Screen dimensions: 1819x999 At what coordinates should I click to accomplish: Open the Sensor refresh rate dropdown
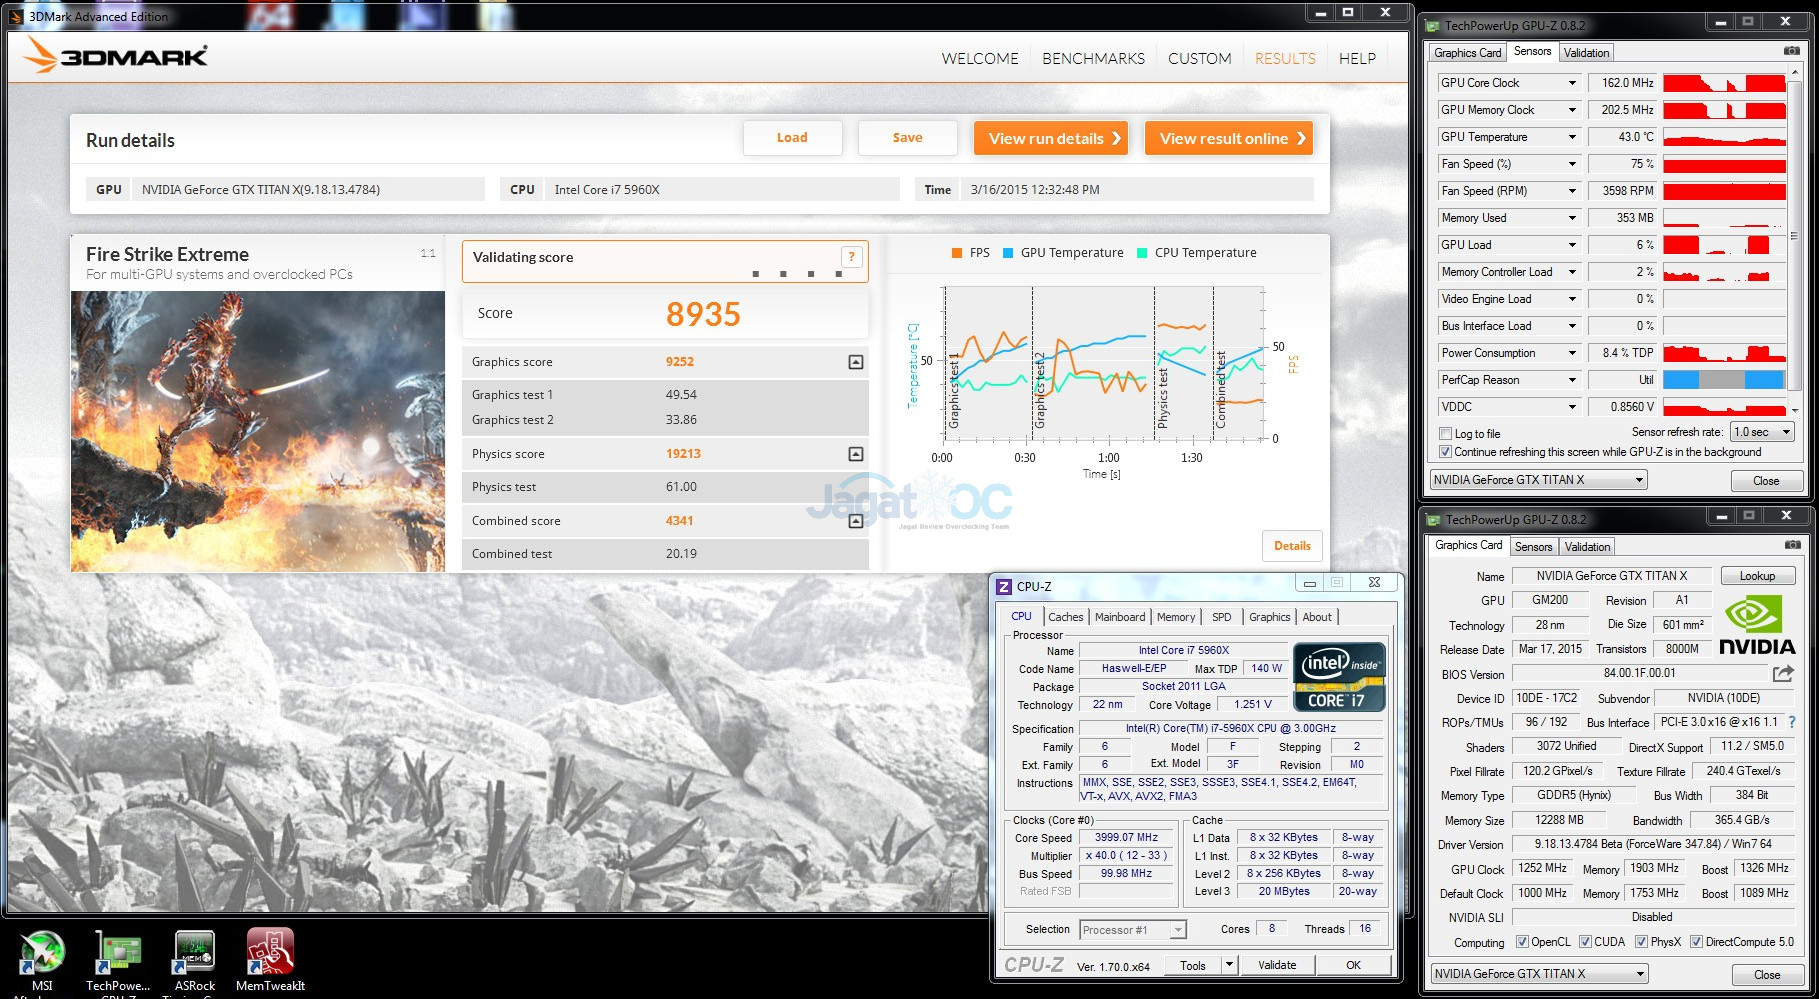1761,432
